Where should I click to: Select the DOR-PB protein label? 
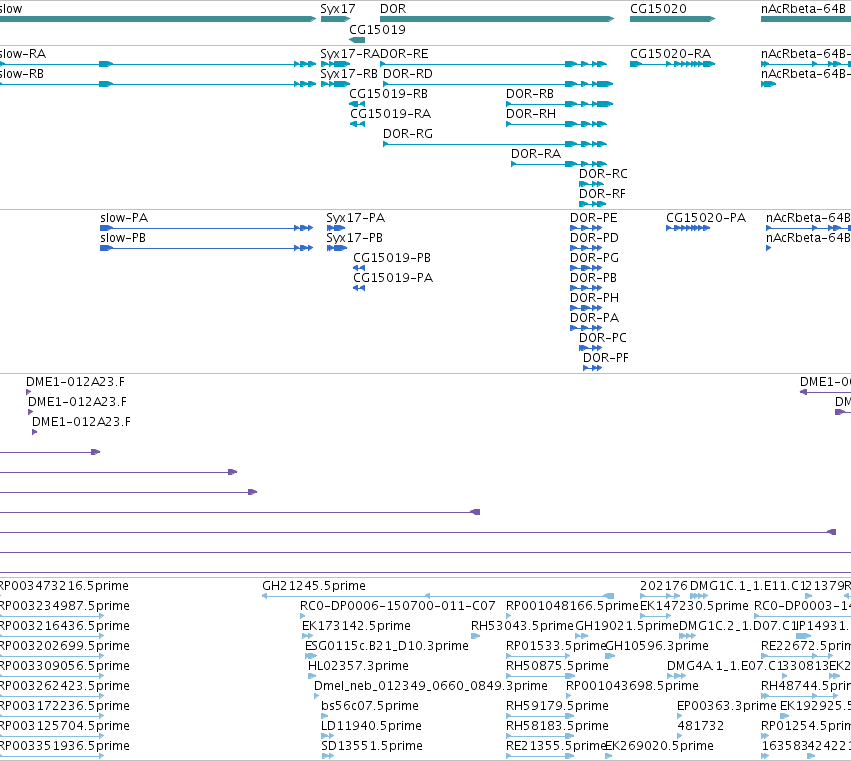pos(593,278)
